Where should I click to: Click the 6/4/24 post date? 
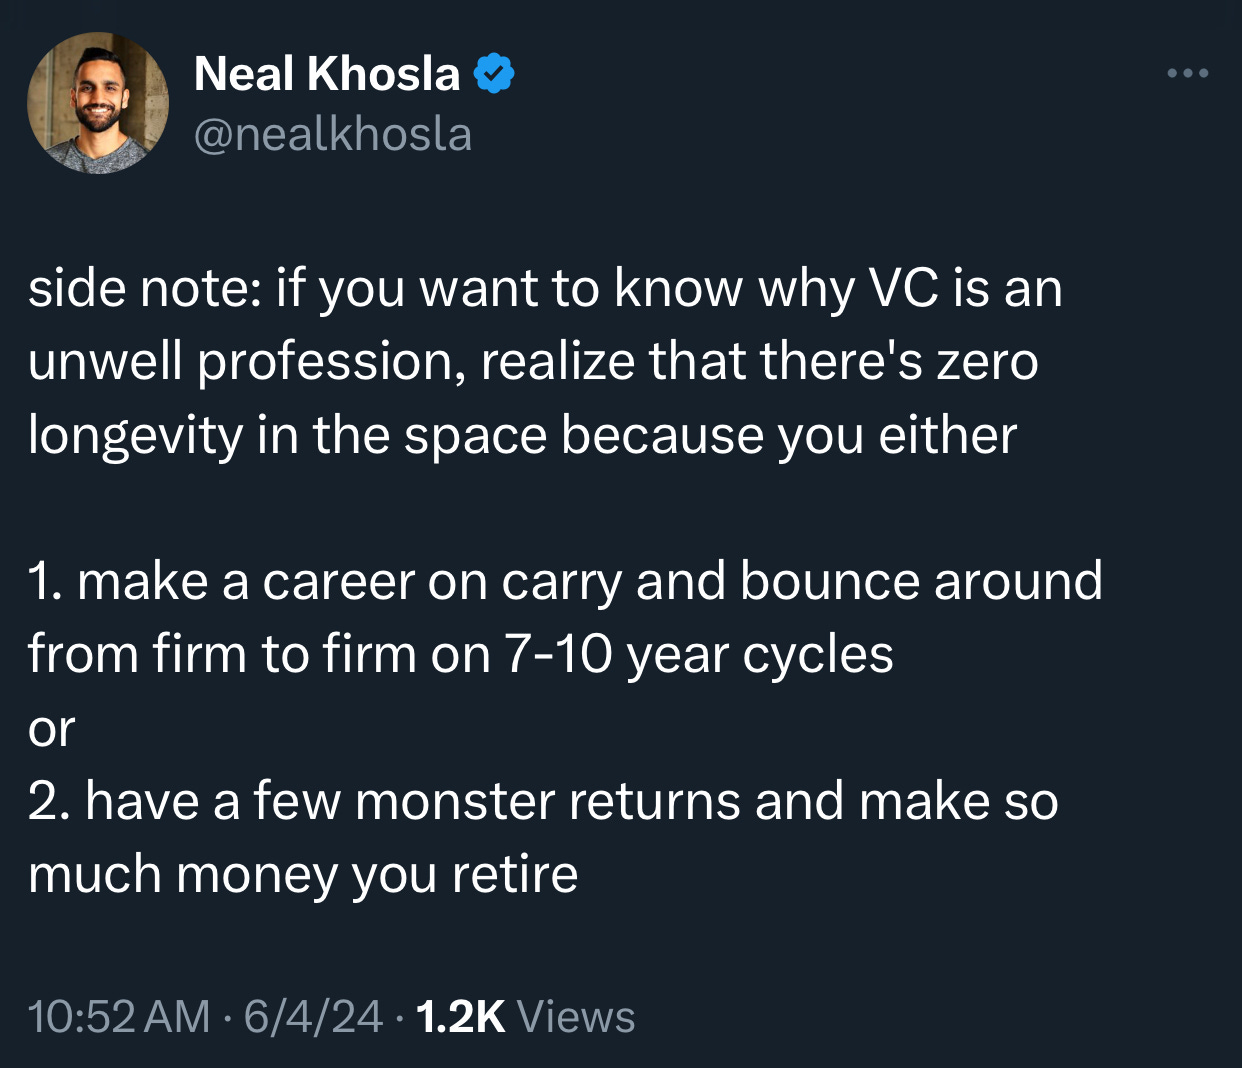click(x=312, y=1016)
